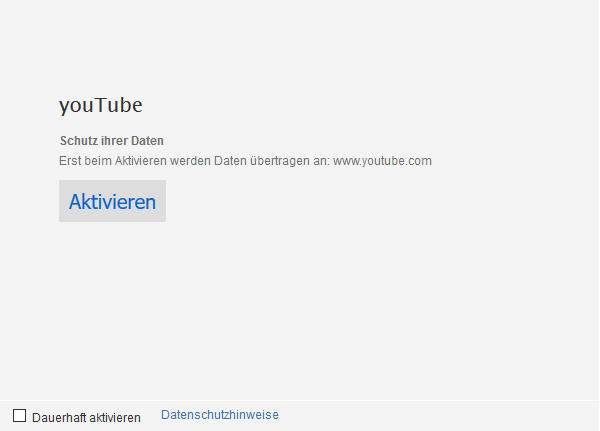The image size is (600, 431).
Task: Enable the Dauerhaft aktivieren checkbox
Action: (20, 416)
